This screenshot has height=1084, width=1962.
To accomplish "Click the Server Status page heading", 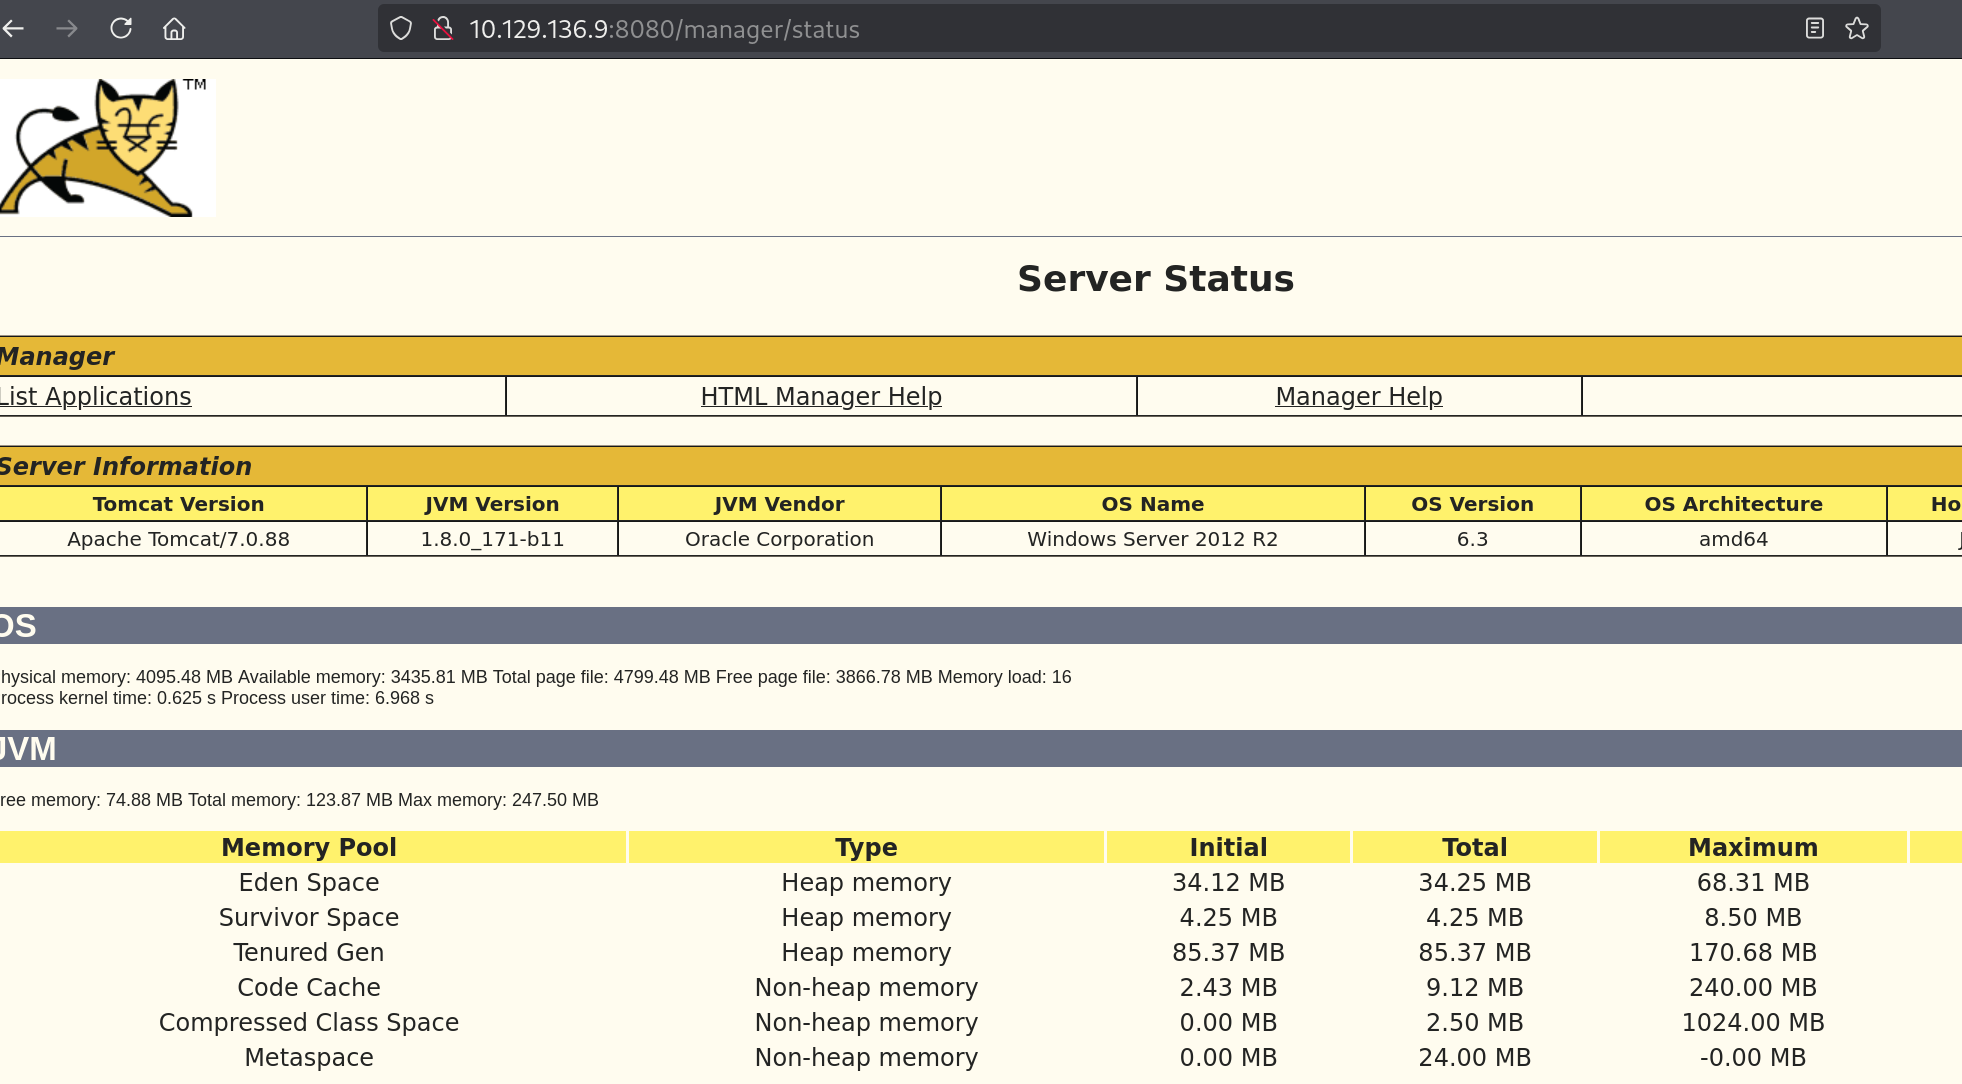I will (x=1155, y=279).
